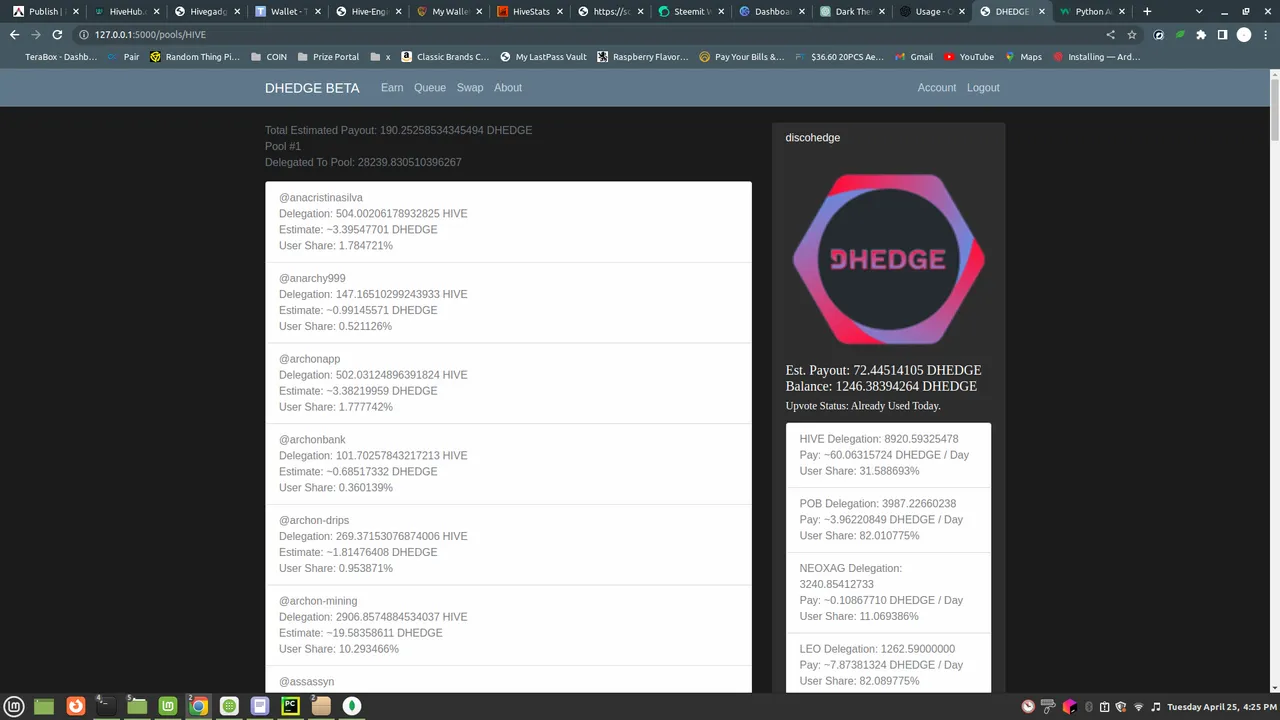Click the taskbar date and time
Image resolution: width=1280 pixels, height=720 pixels.
point(1220,707)
